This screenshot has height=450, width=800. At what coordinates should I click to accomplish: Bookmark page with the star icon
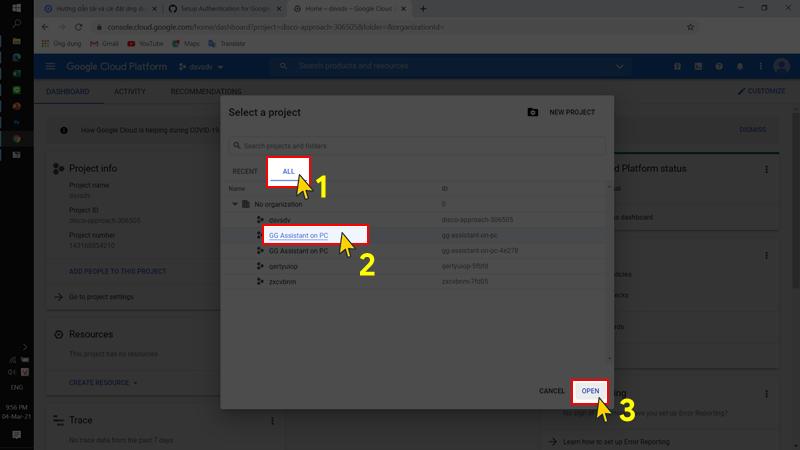coord(690,27)
